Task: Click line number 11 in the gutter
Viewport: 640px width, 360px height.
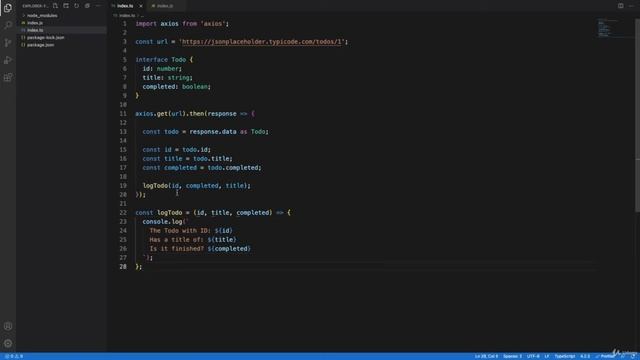Action: point(123,114)
